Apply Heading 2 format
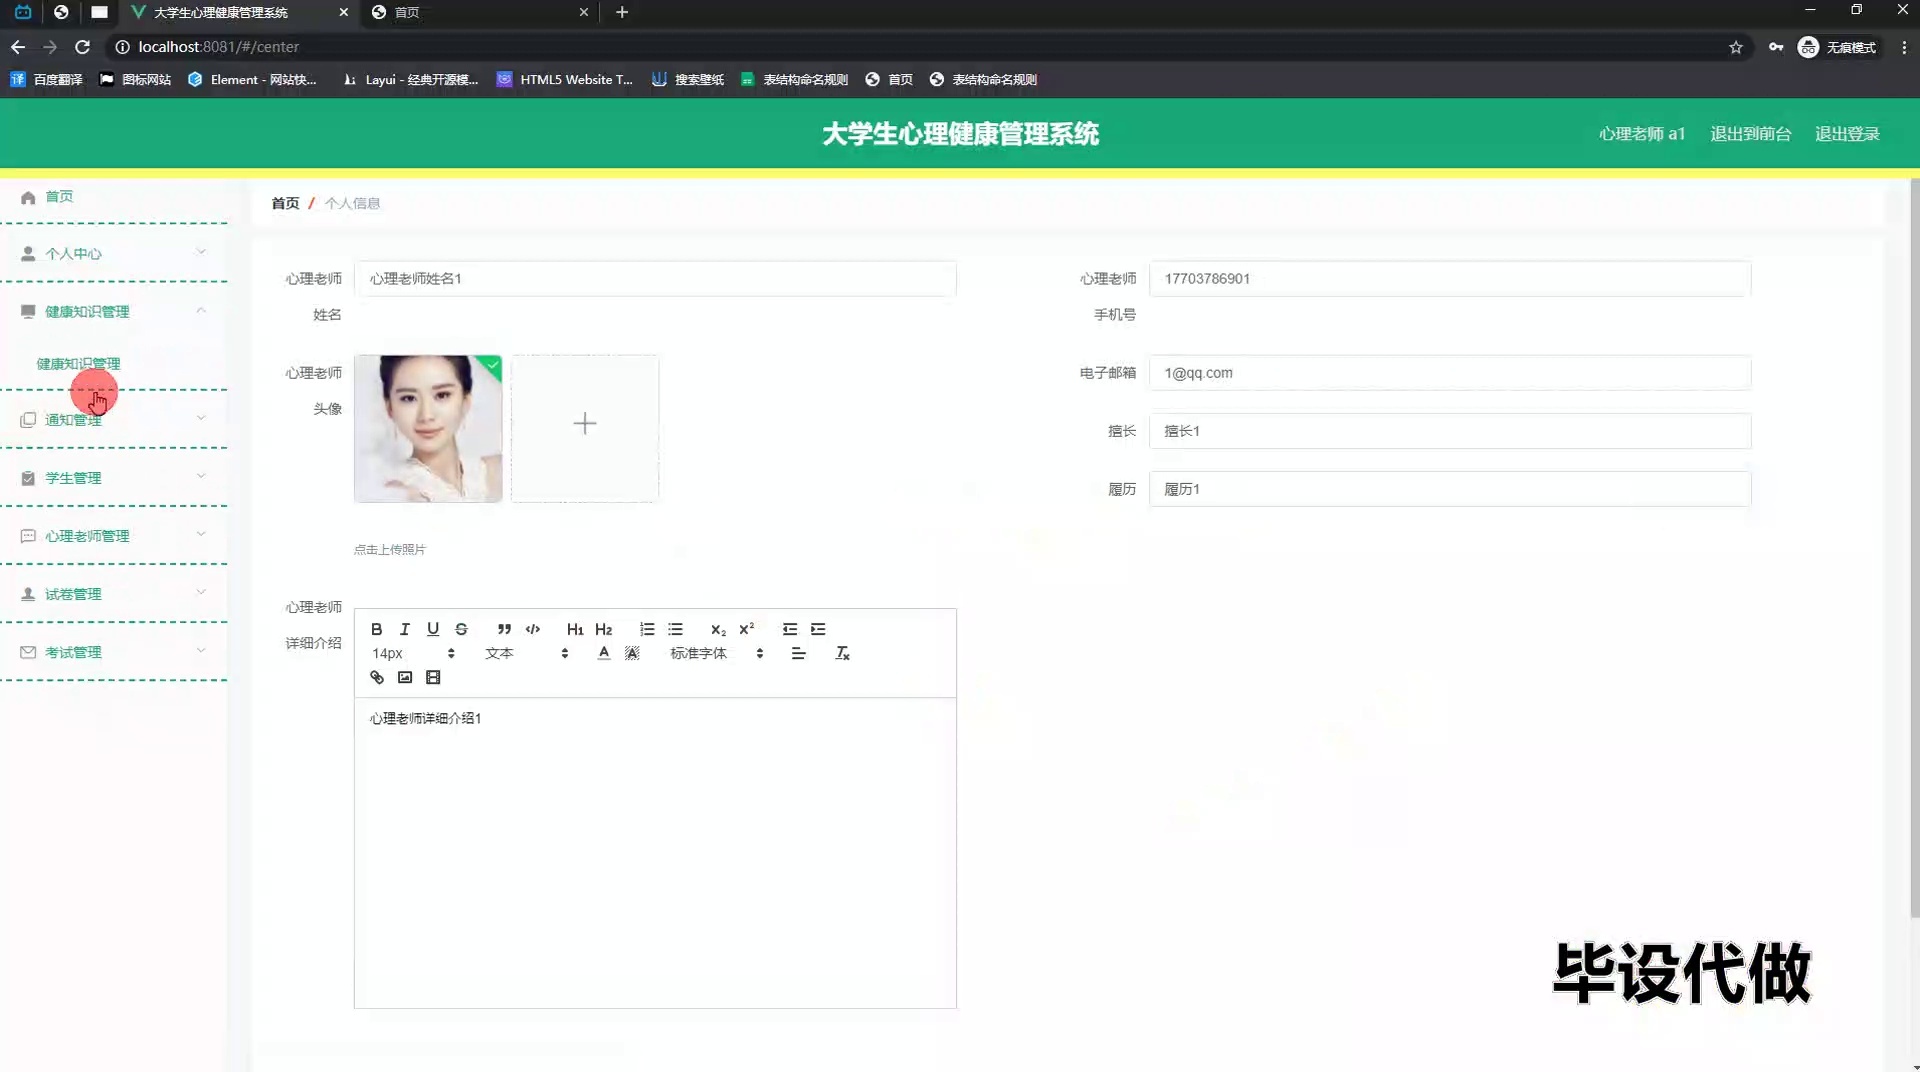 click(603, 629)
